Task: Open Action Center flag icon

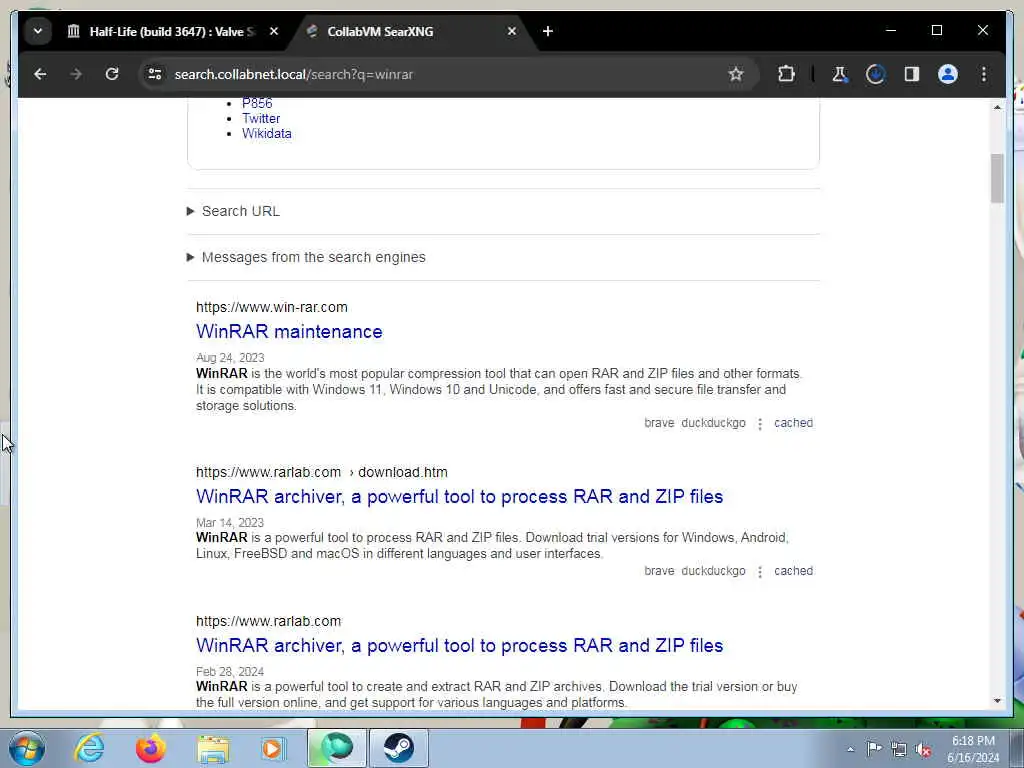Action: [x=874, y=748]
